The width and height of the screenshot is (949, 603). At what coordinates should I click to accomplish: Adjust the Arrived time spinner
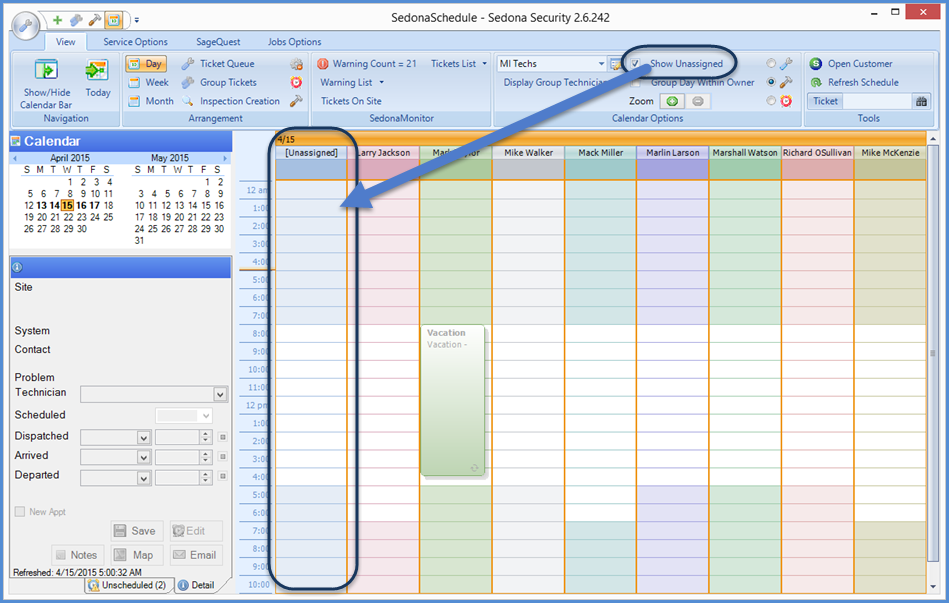coord(206,457)
